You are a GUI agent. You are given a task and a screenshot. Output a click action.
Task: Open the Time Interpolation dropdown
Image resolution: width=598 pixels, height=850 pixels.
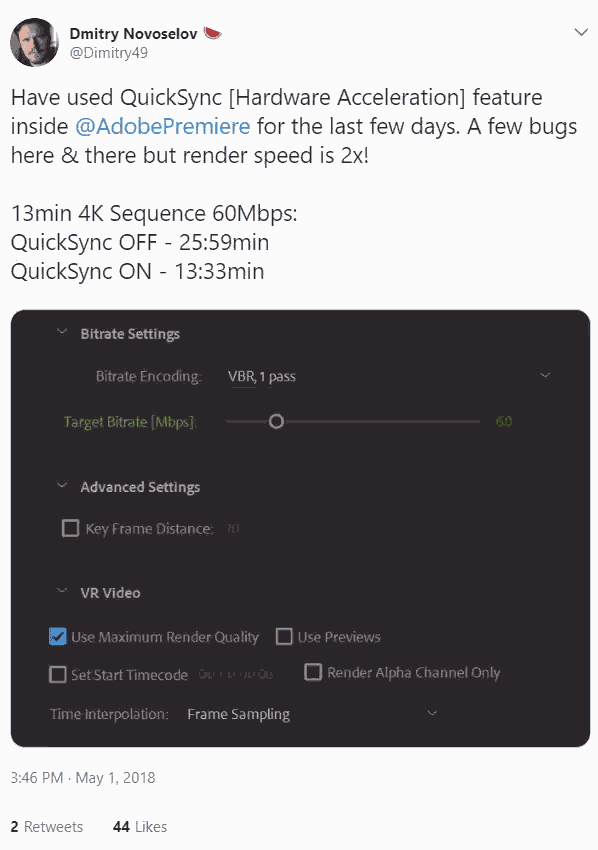coord(312,714)
